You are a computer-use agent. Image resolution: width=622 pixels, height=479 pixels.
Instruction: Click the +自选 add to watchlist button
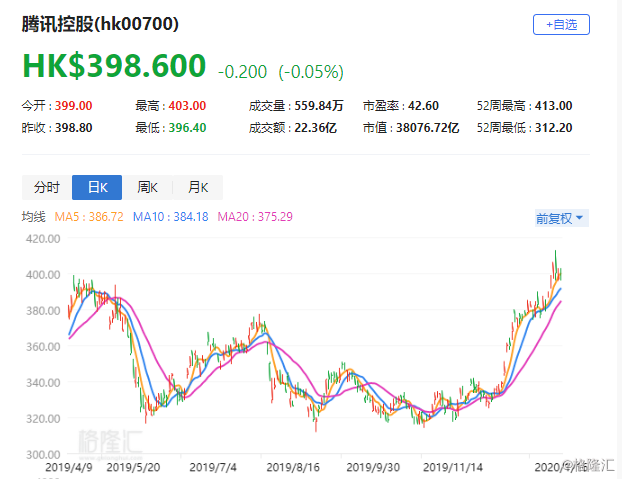tap(561, 25)
